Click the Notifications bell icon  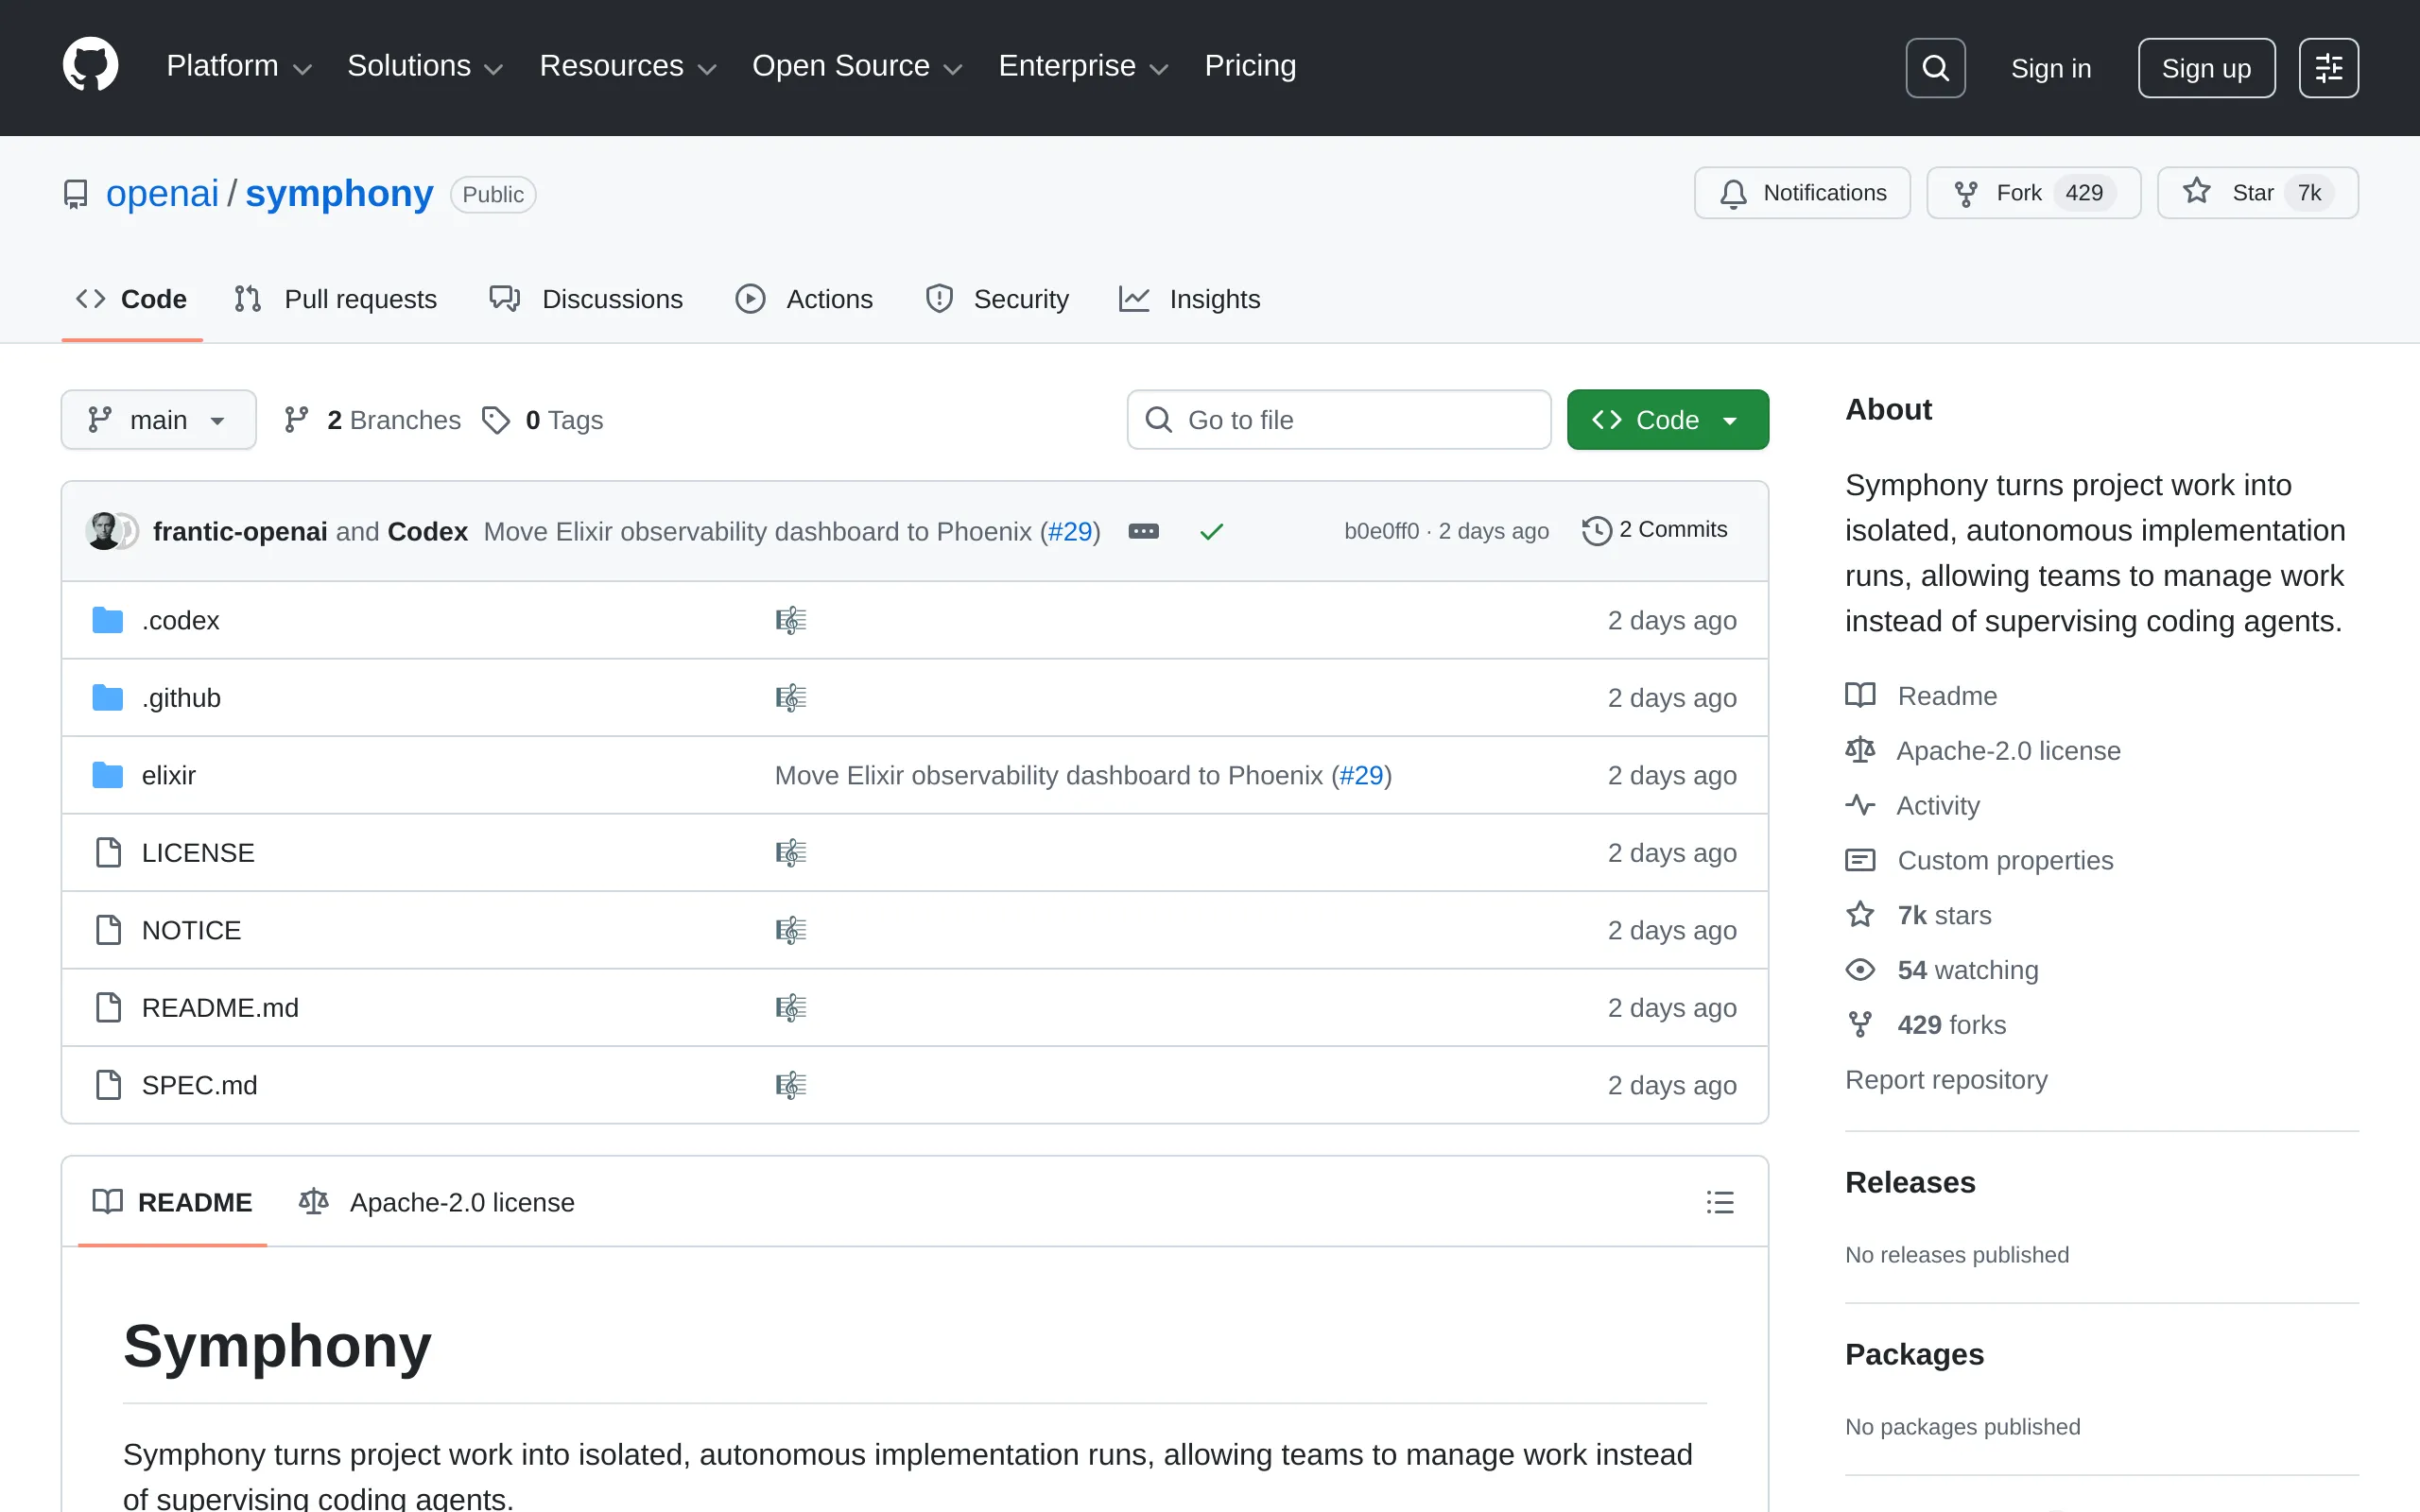(1733, 193)
